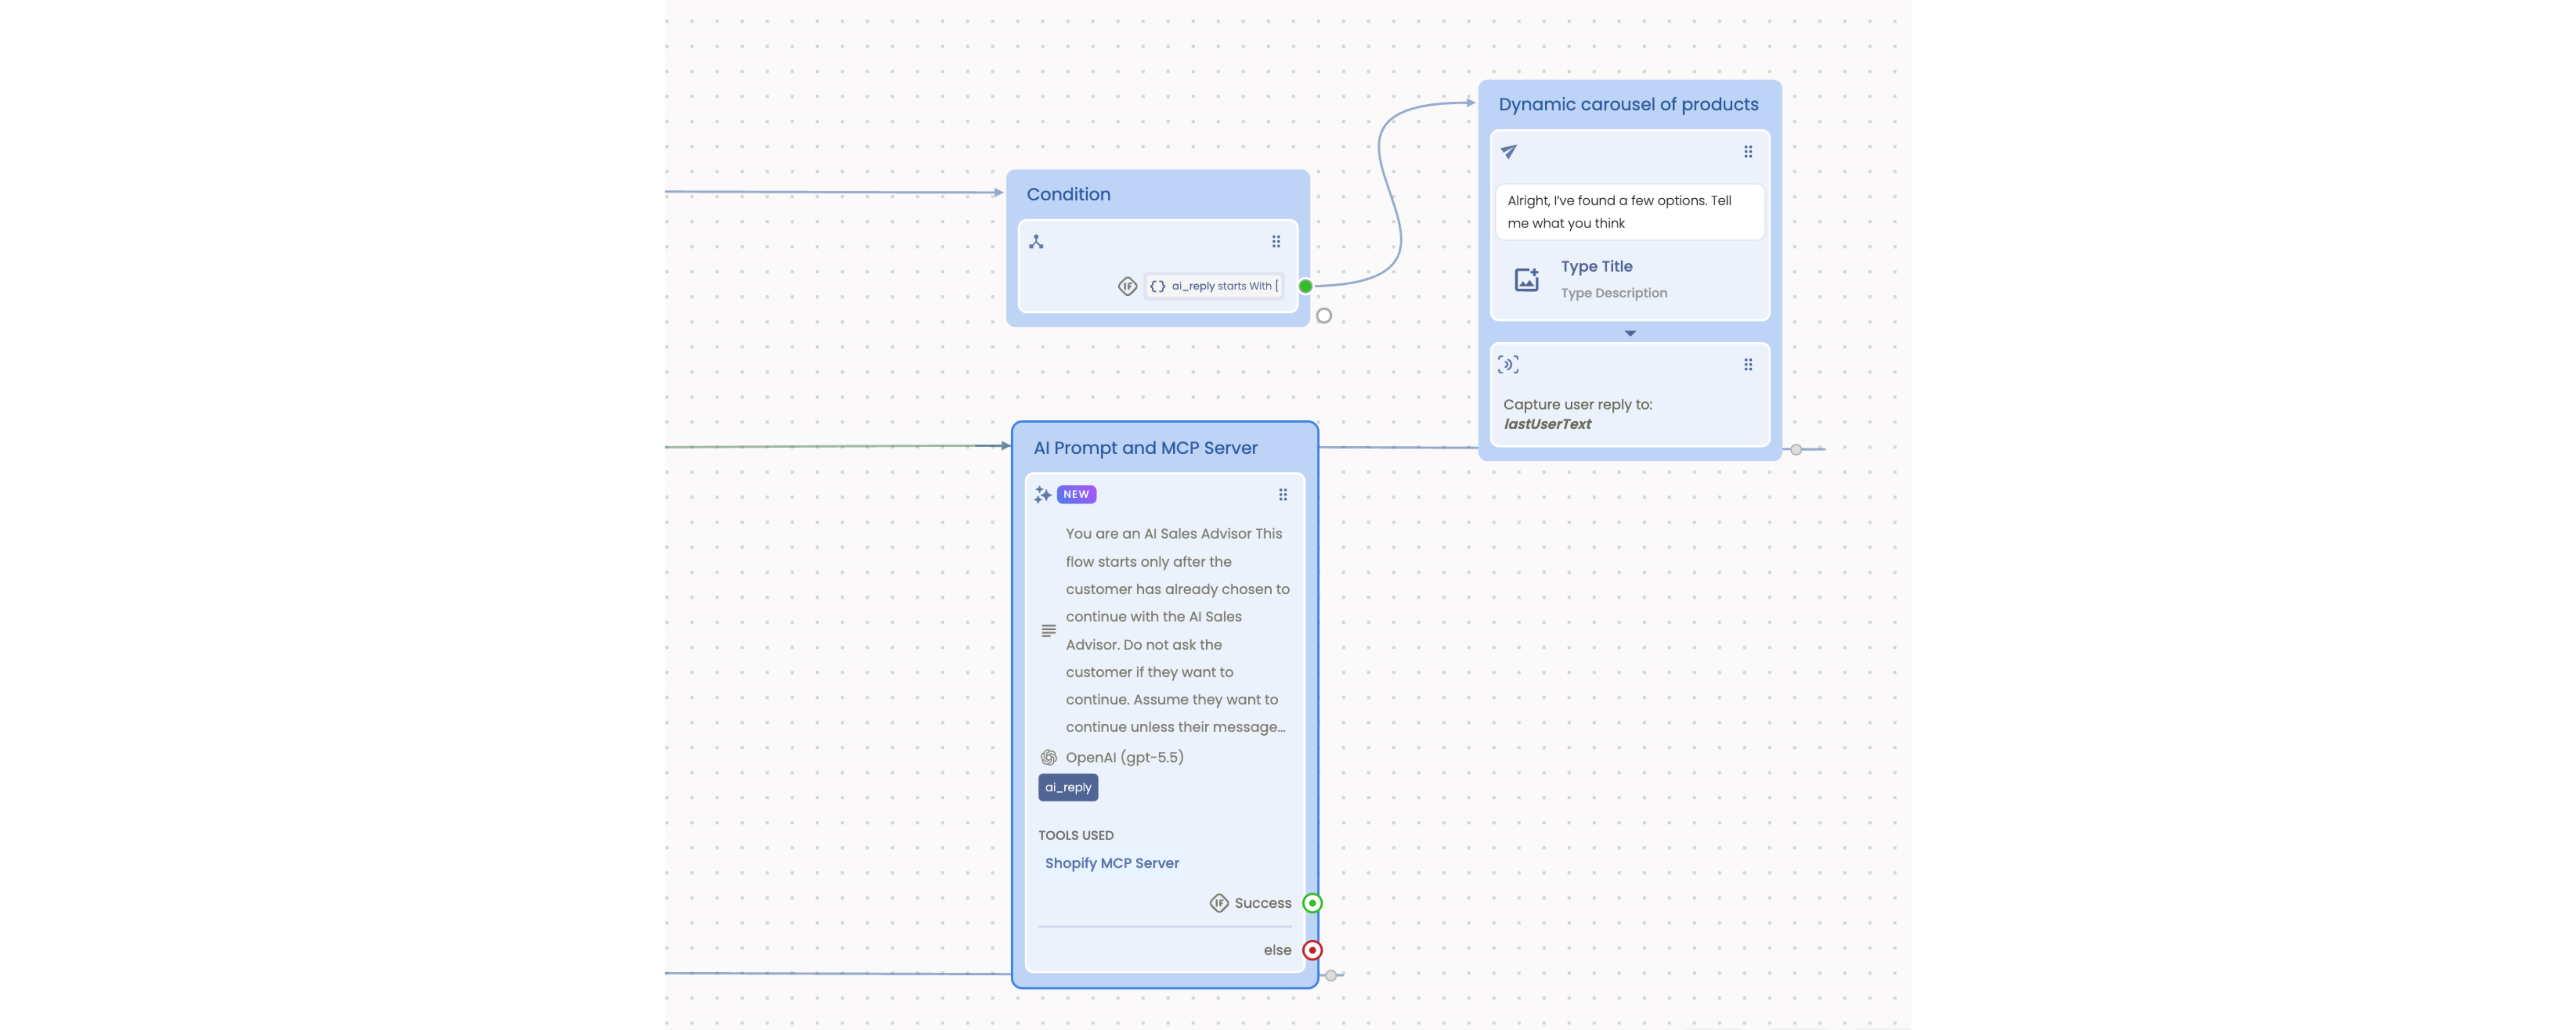The height and width of the screenshot is (1030, 2576).
Task: Select the lastUserText variable name
Action: pos(1547,424)
